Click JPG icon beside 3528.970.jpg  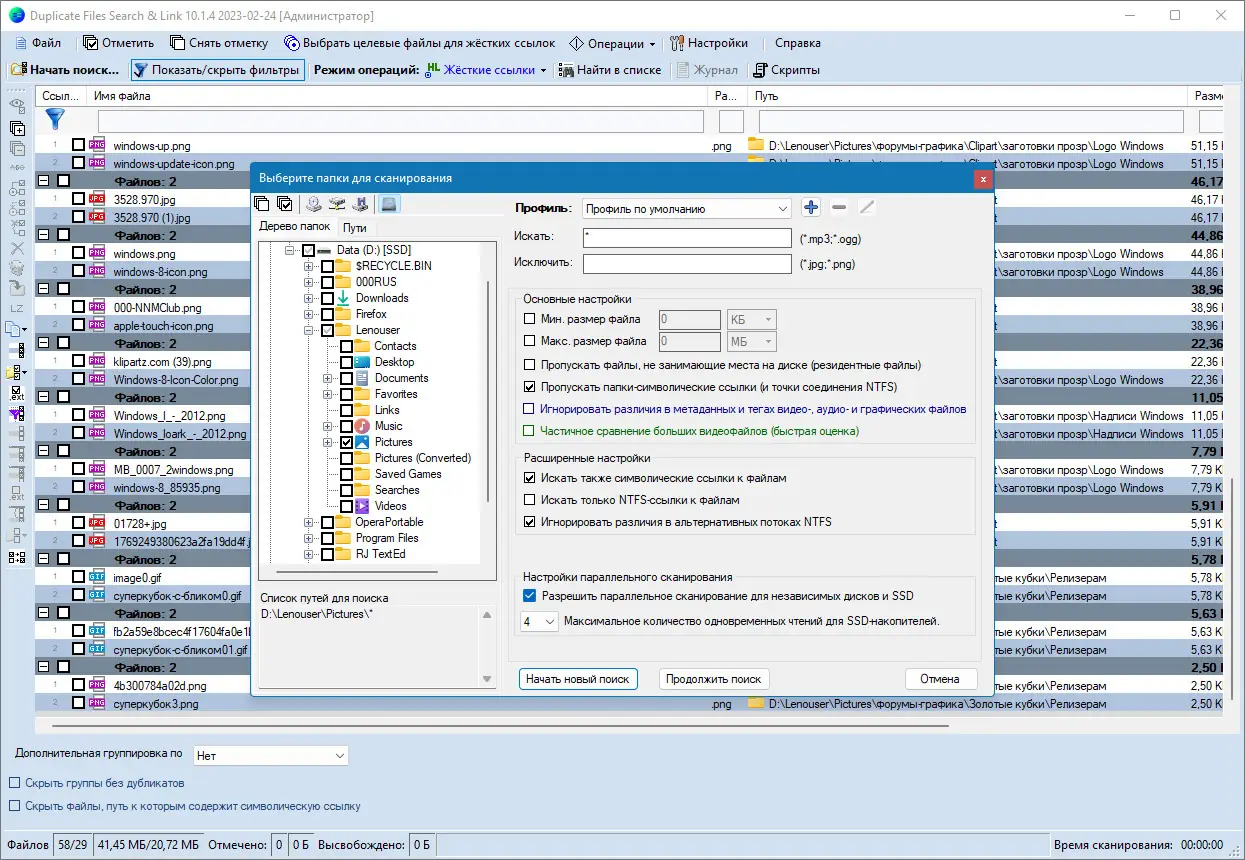pyautogui.click(x=97, y=199)
